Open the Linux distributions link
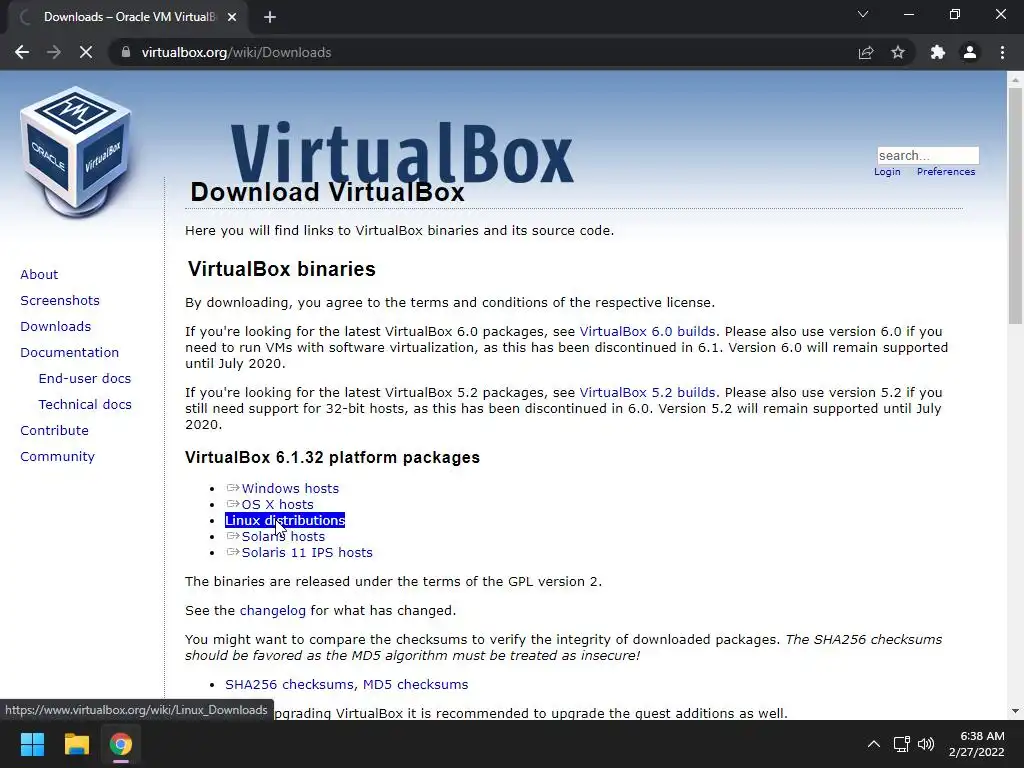The image size is (1024, 768). tap(285, 520)
